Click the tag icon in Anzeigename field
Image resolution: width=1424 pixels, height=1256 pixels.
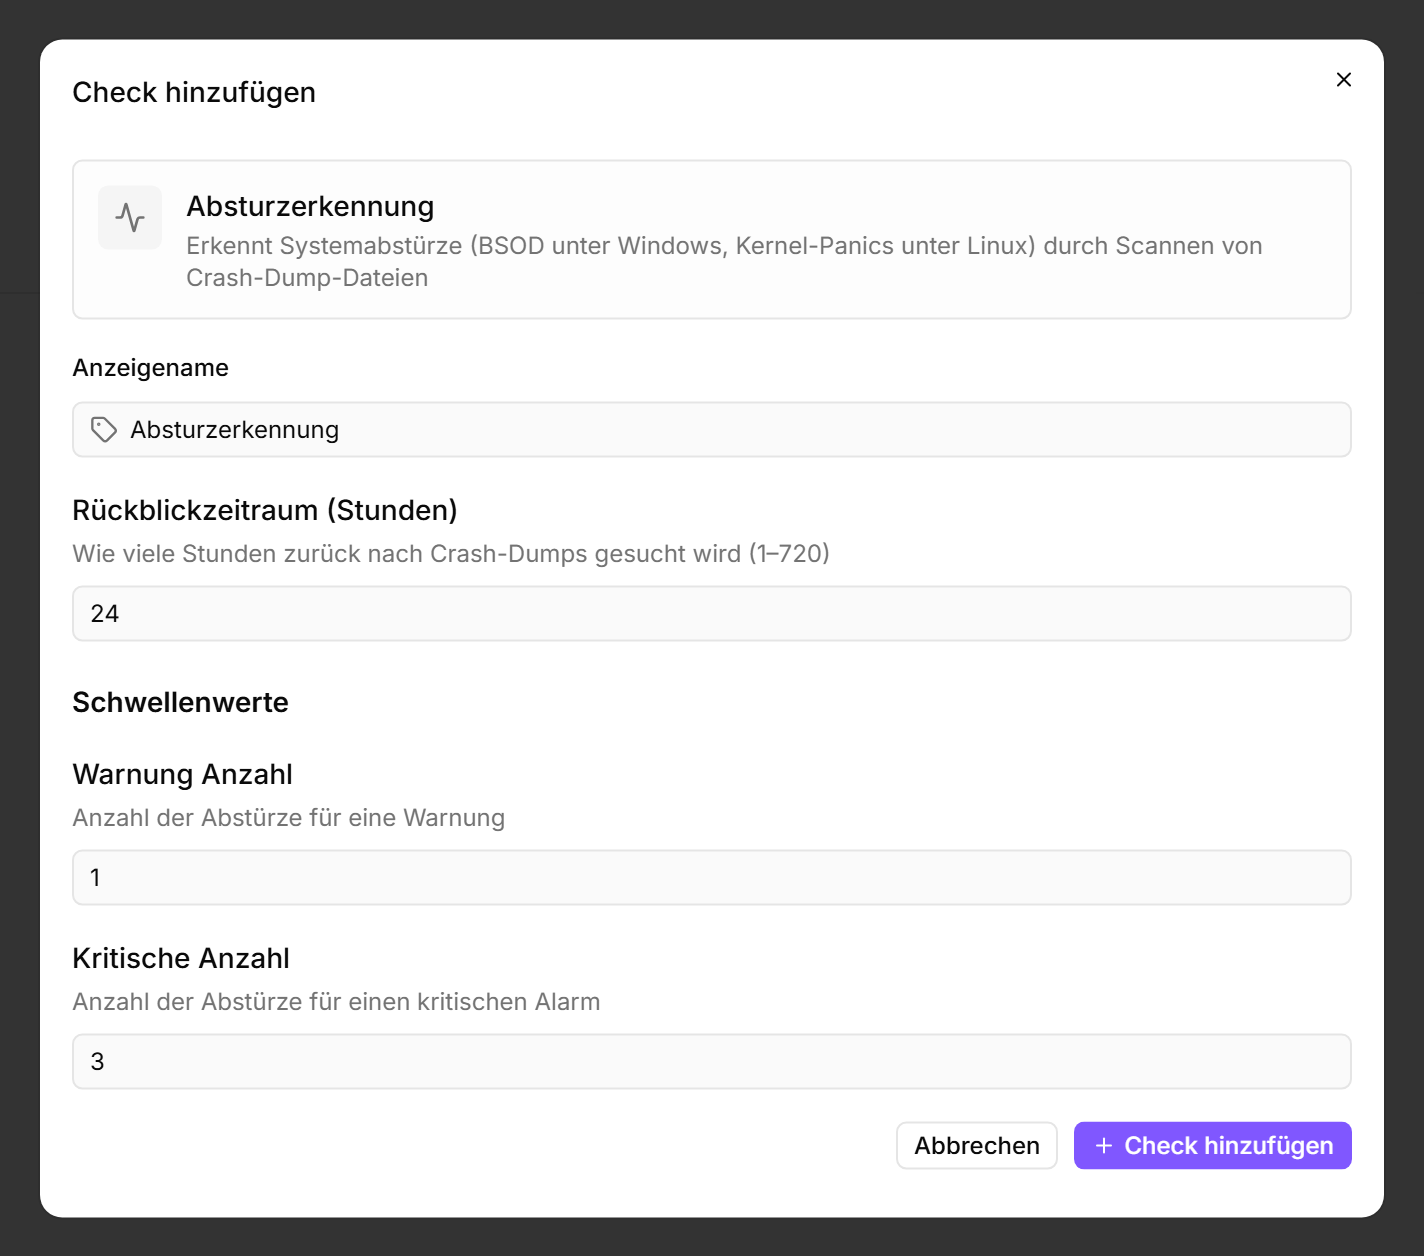pos(104,430)
